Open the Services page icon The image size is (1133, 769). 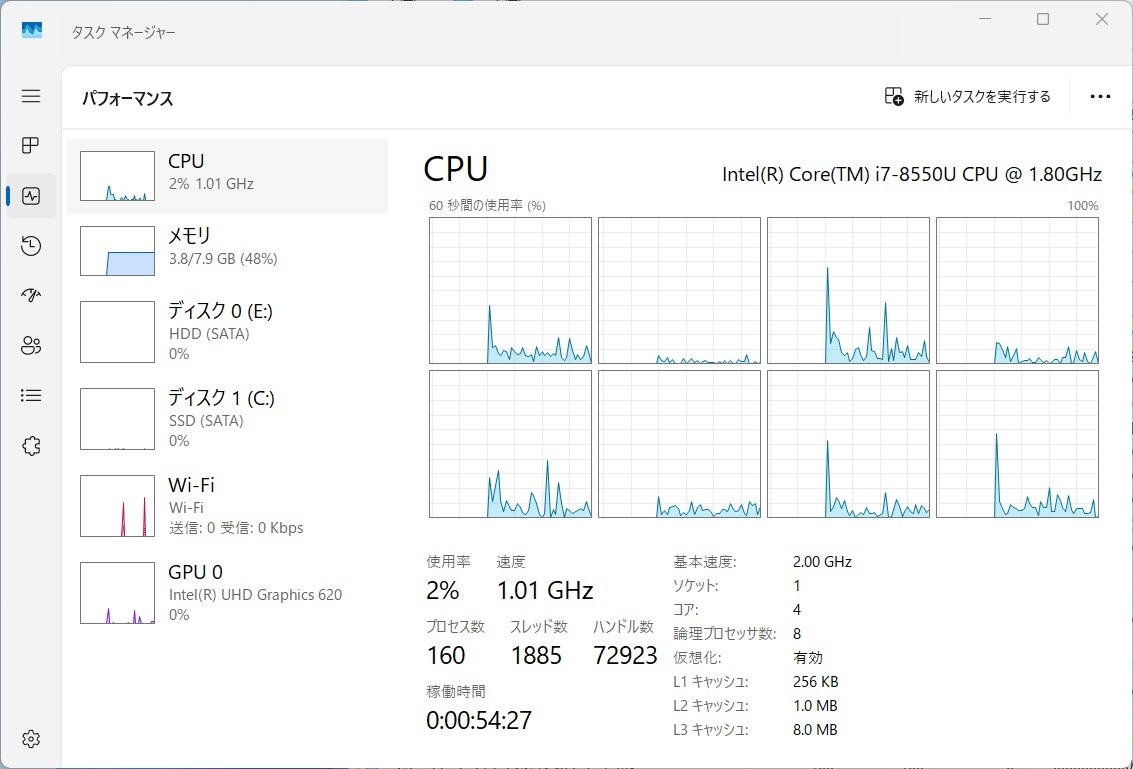pos(31,446)
